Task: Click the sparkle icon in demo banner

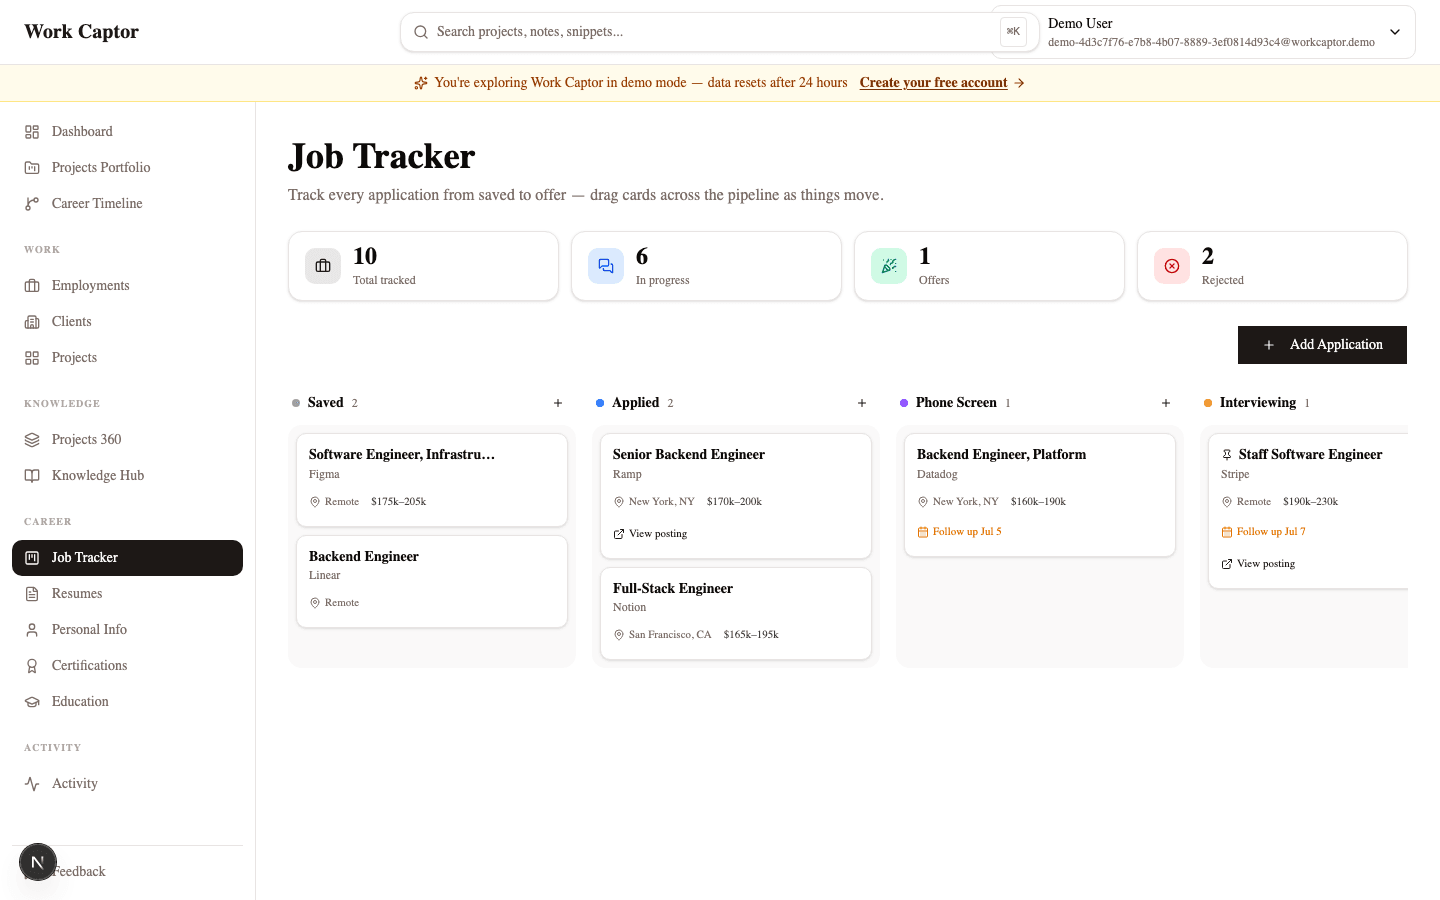Action: (421, 83)
